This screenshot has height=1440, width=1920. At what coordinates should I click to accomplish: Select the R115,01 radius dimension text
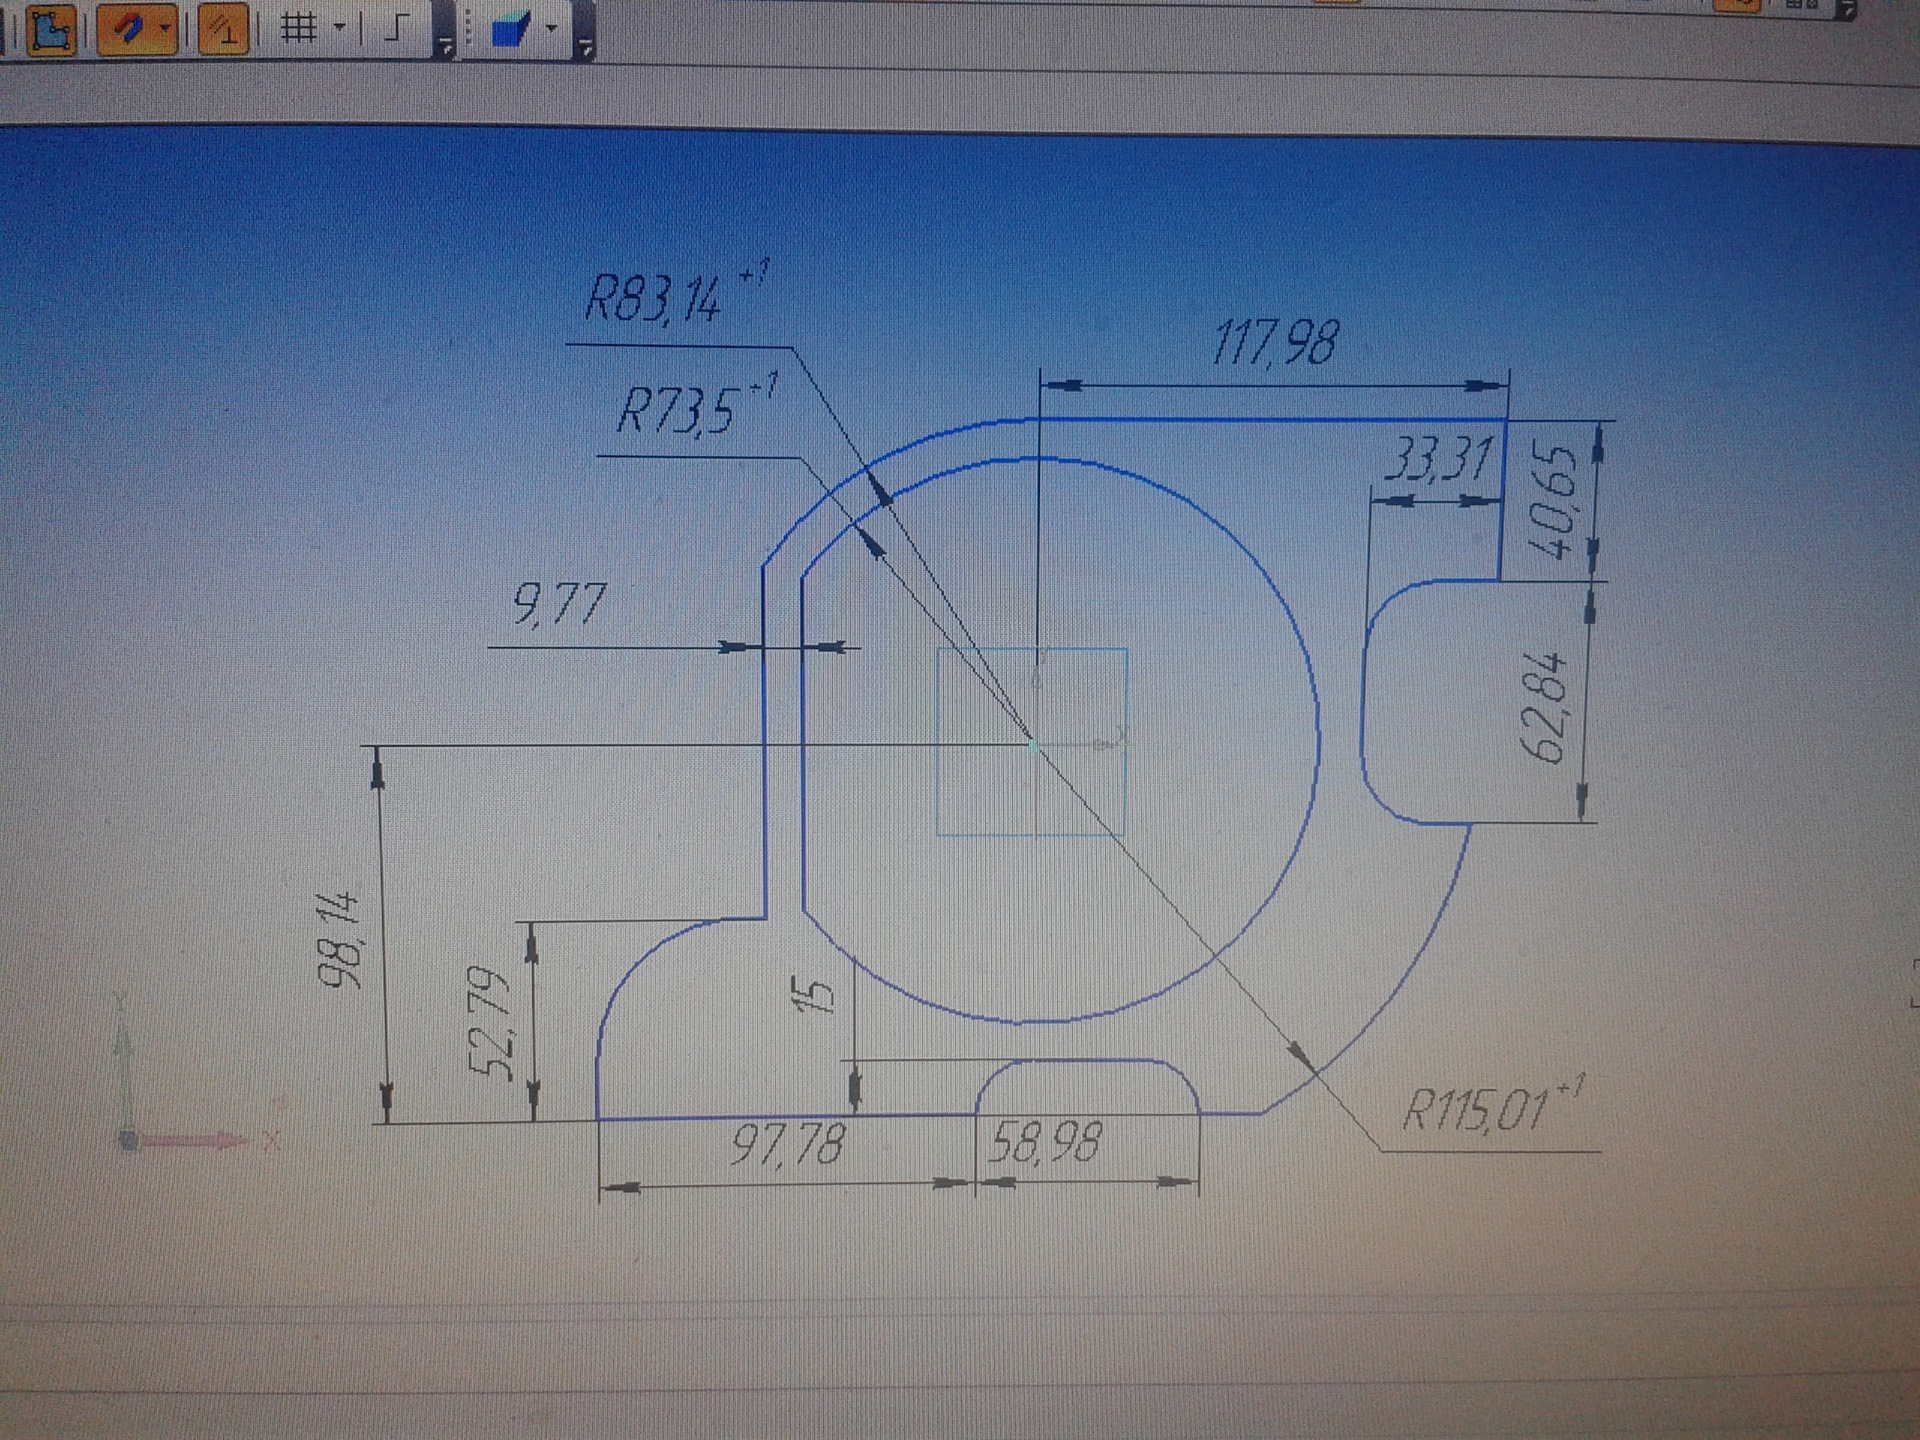click(1477, 1109)
